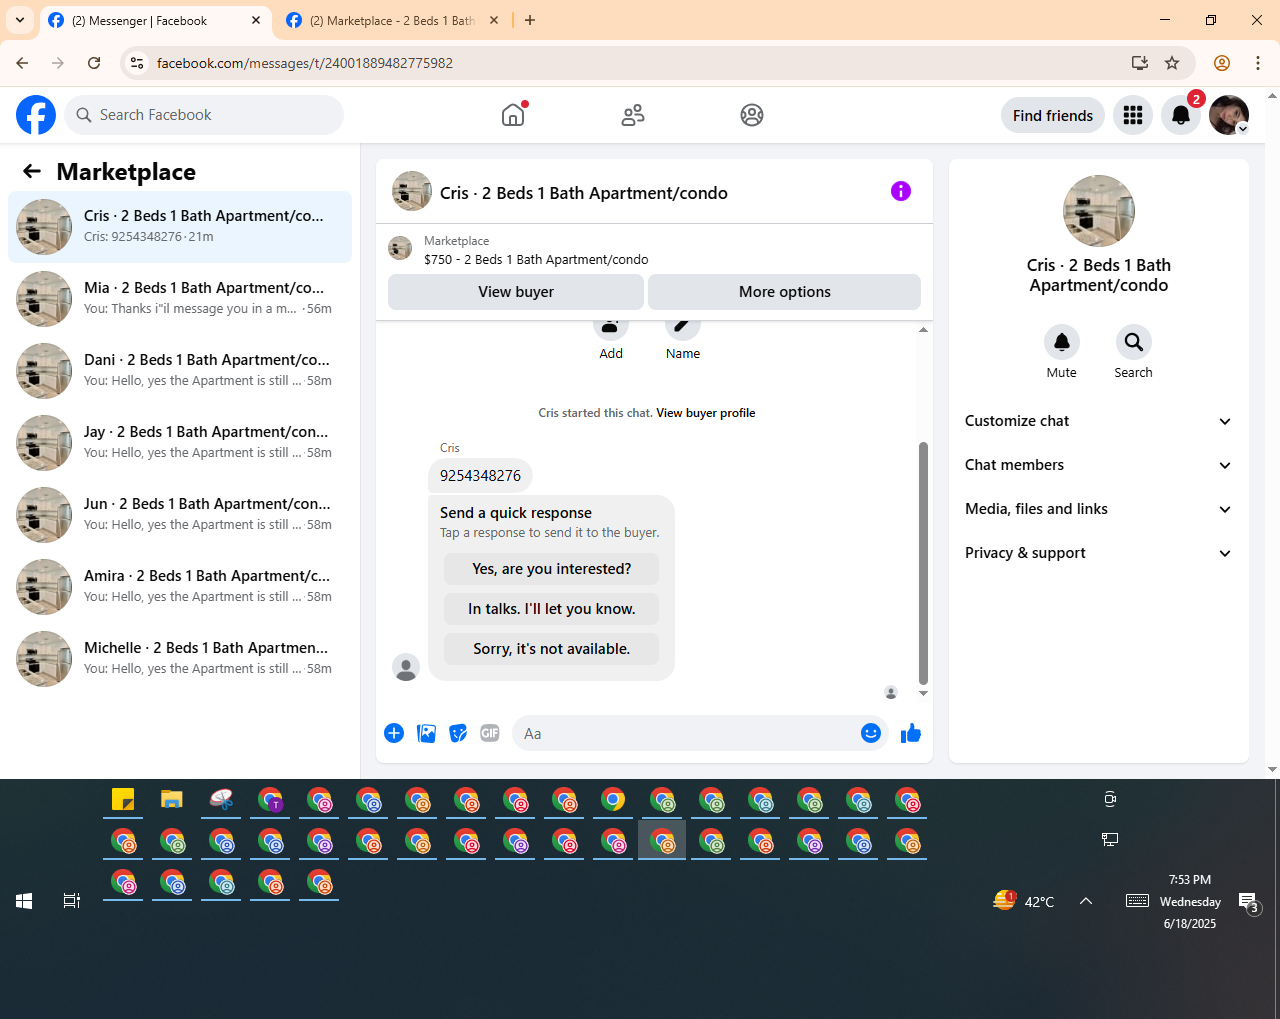
Task: Send 'In talks. I'll let you know.' response
Action: pos(552,609)
